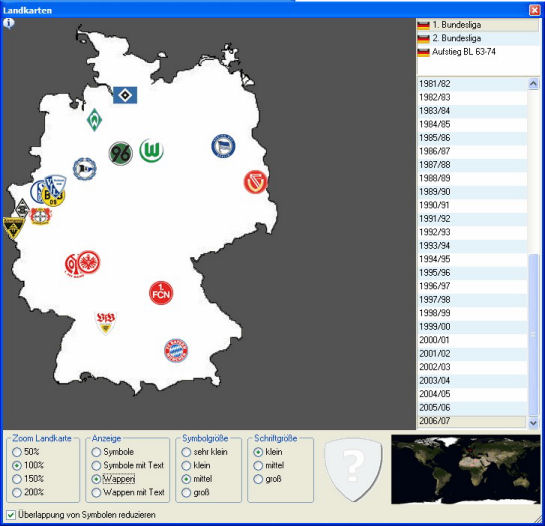Close the Landkarten window

click(x=534, y=10)
